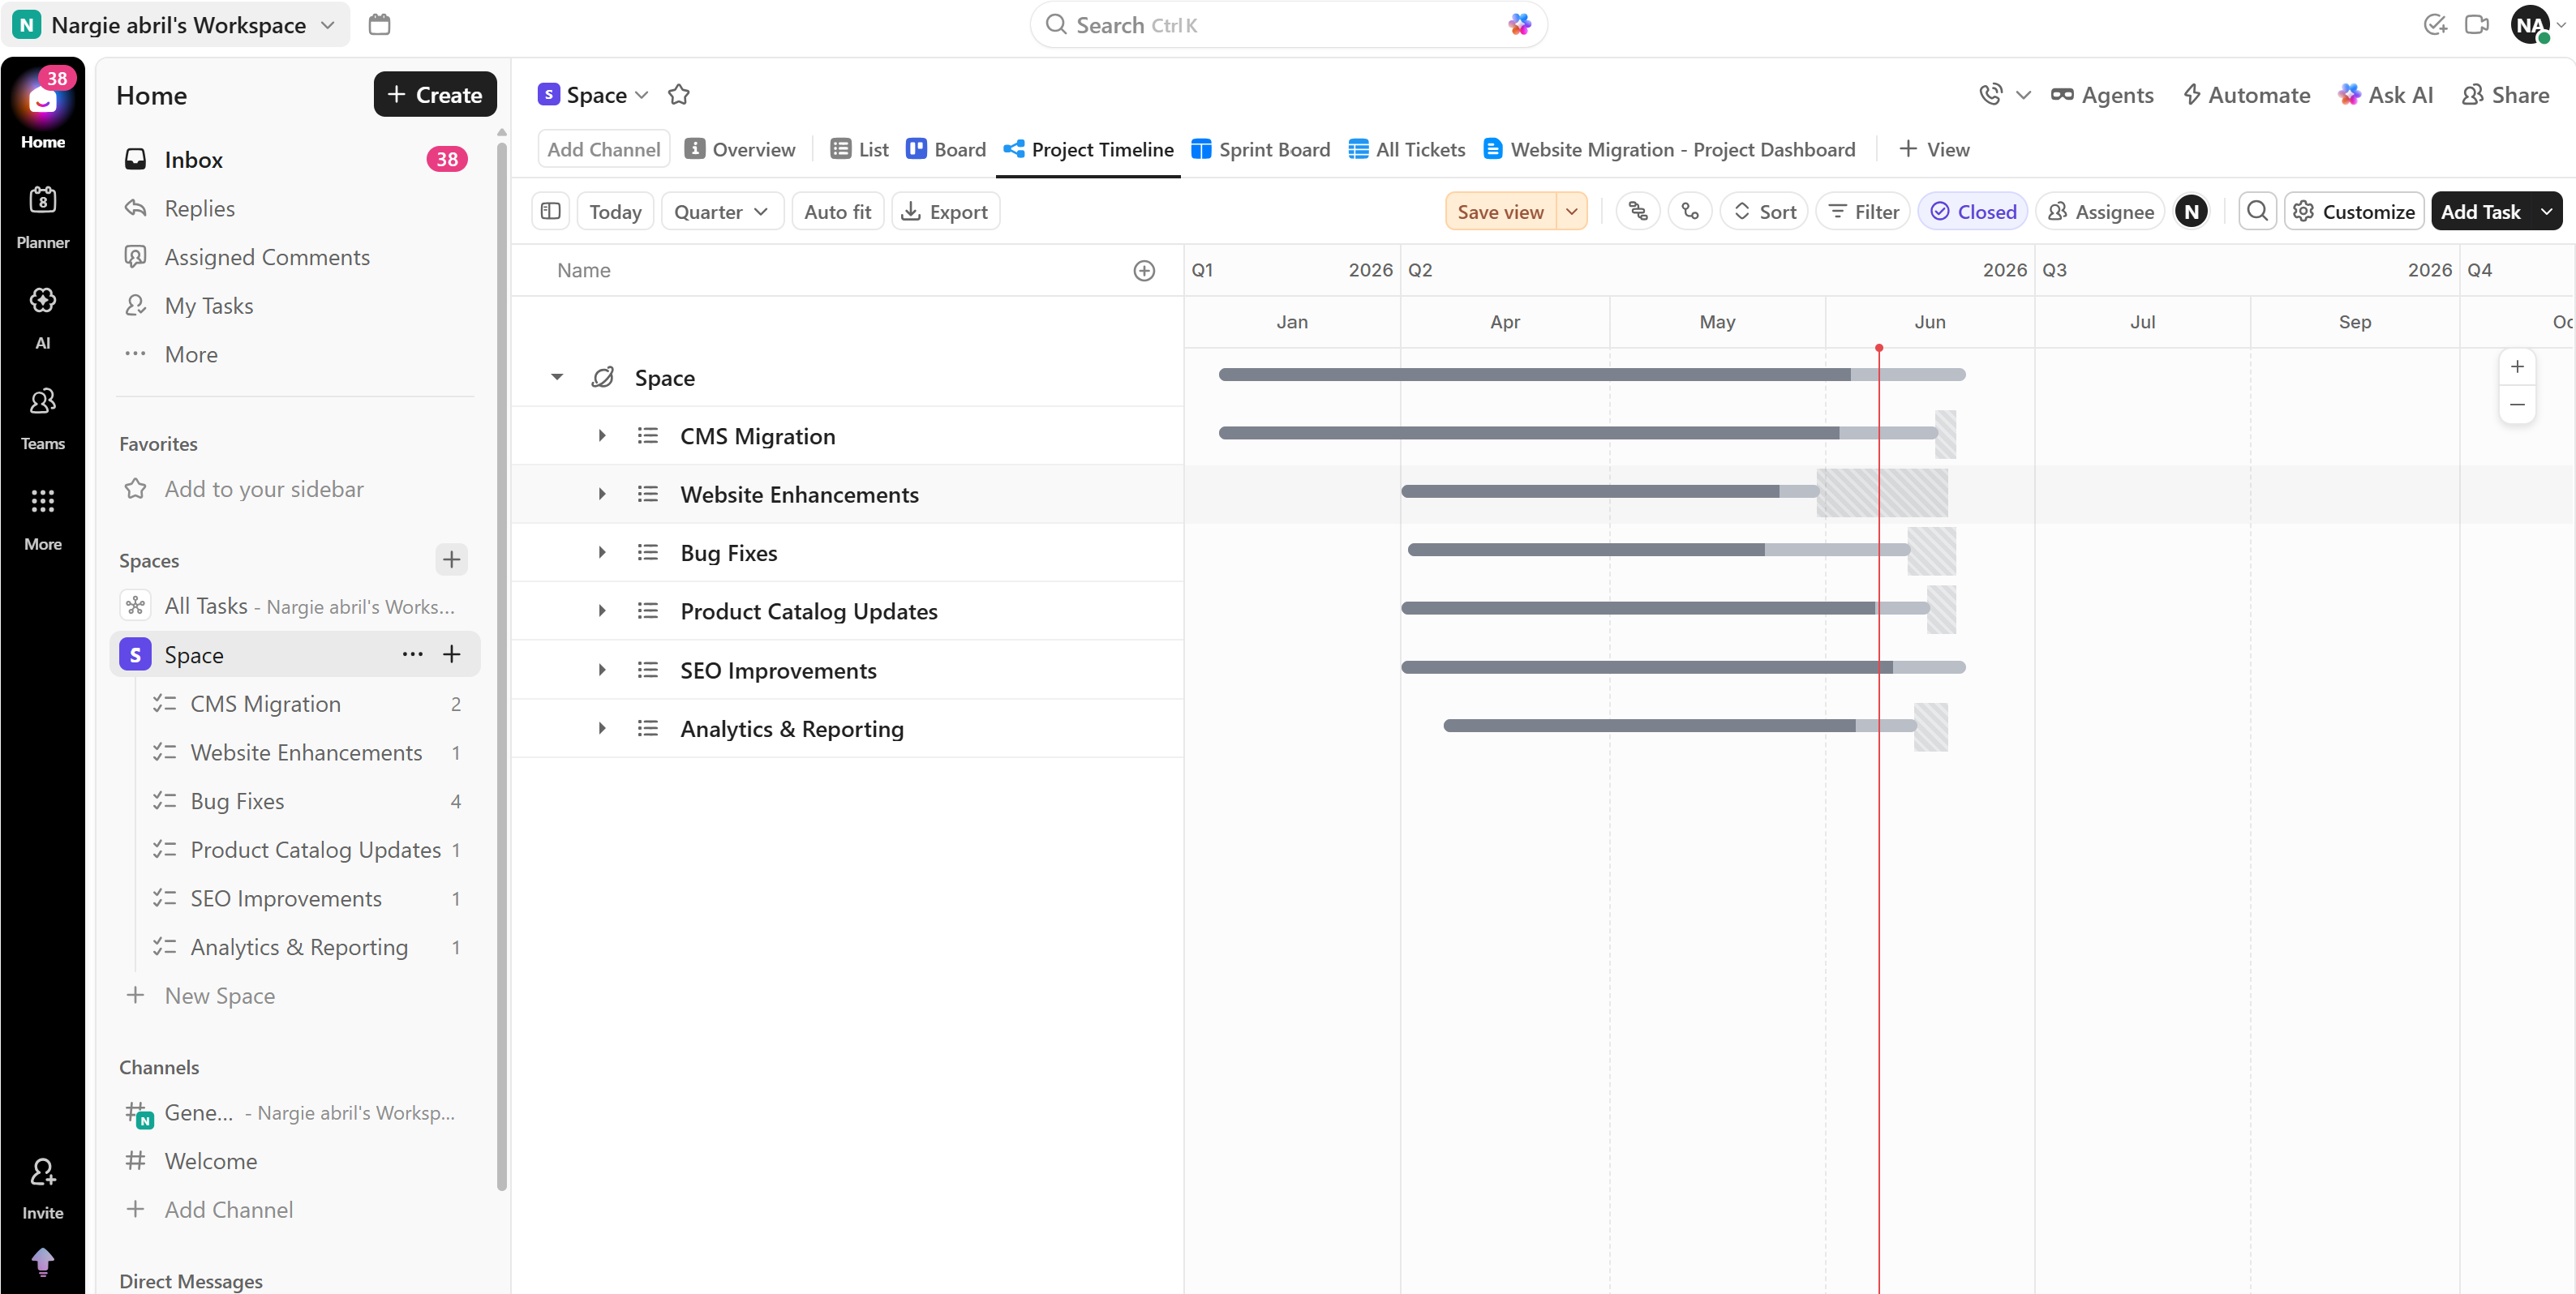Click the Share button
This screenshot has width=2576, height=1294.
pyautogui.click(x=2505, y=95)
